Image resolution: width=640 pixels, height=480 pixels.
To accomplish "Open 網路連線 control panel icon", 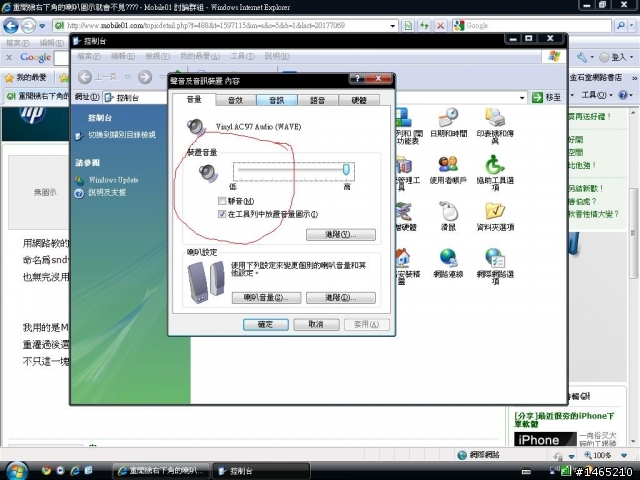I will pos(448,263).
